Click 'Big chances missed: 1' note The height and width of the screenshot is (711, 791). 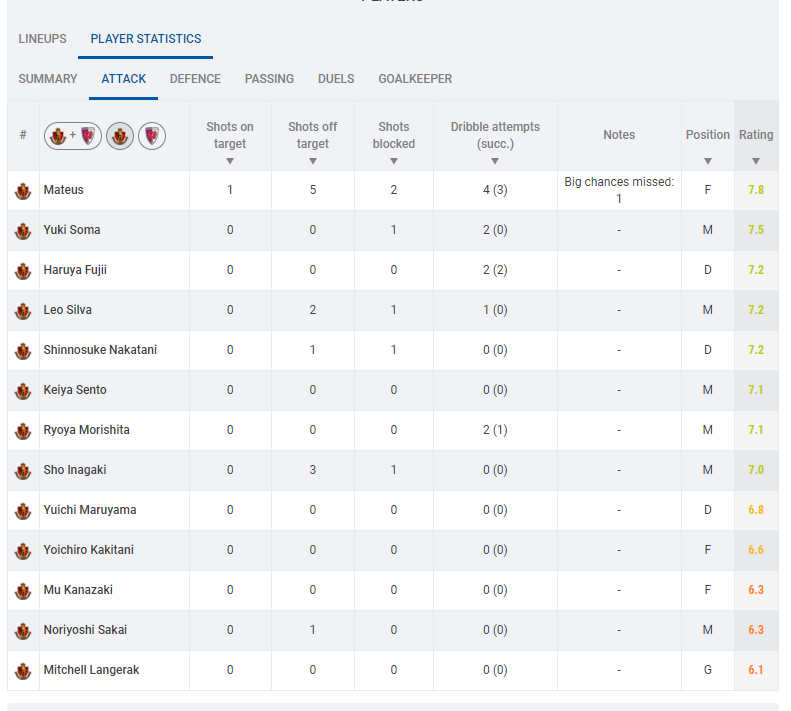coord(619,190)
